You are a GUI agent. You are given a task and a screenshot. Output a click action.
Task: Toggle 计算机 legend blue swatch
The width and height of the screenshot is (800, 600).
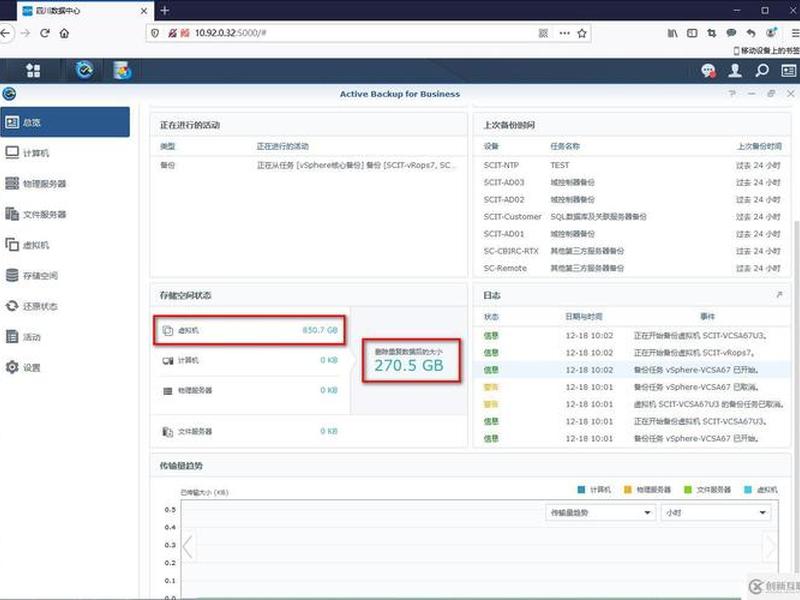[581, 490]
